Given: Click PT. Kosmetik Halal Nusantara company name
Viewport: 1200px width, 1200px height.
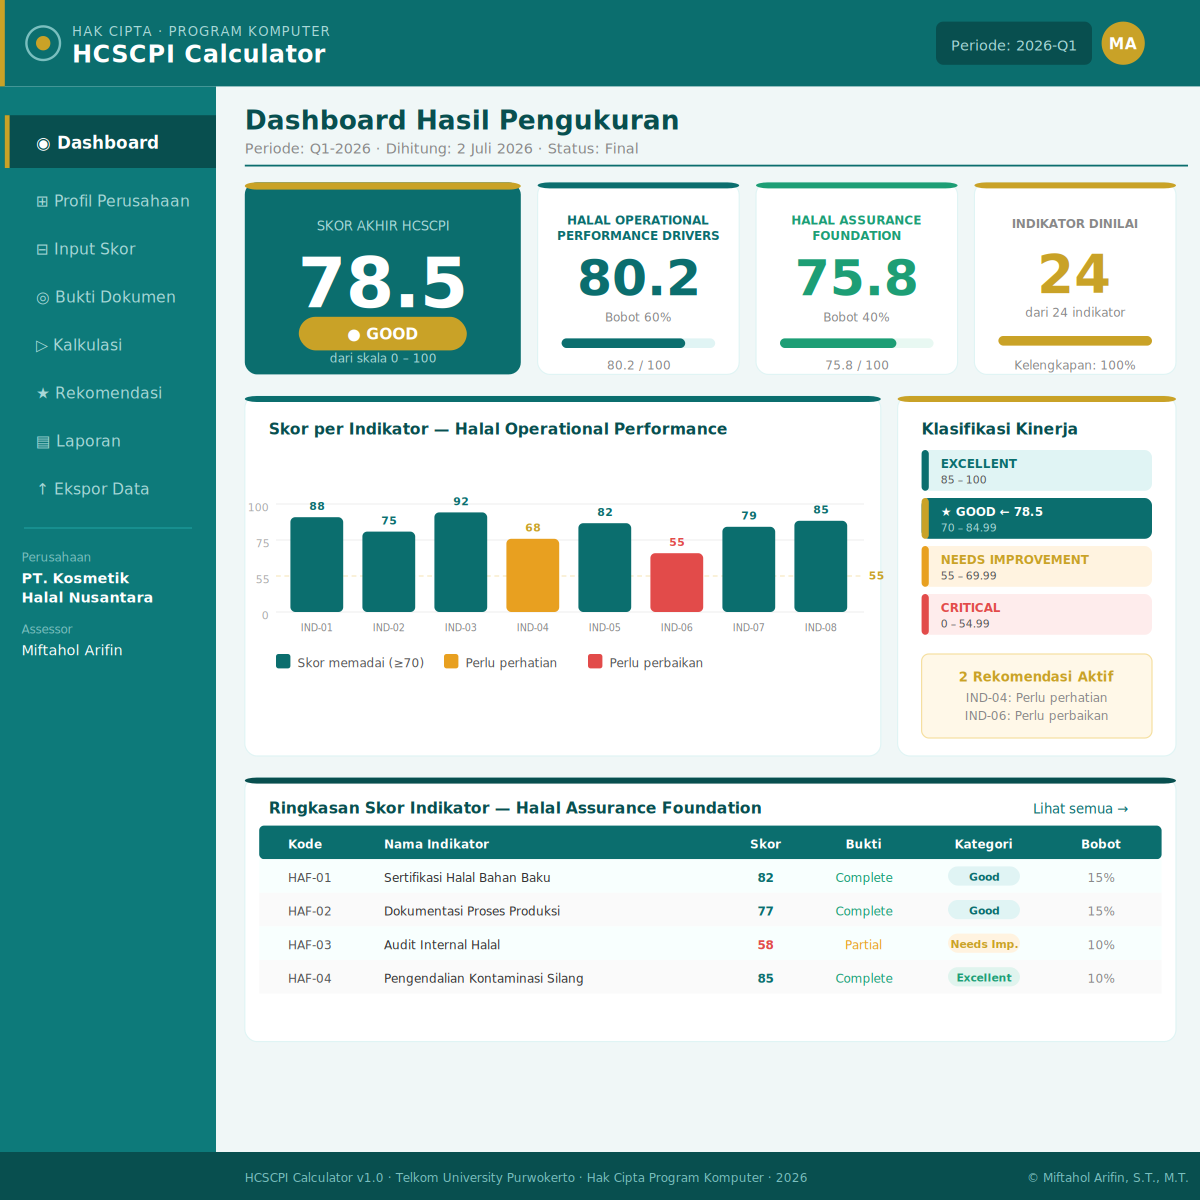Looking at the screenshot, I should (88, 588).
